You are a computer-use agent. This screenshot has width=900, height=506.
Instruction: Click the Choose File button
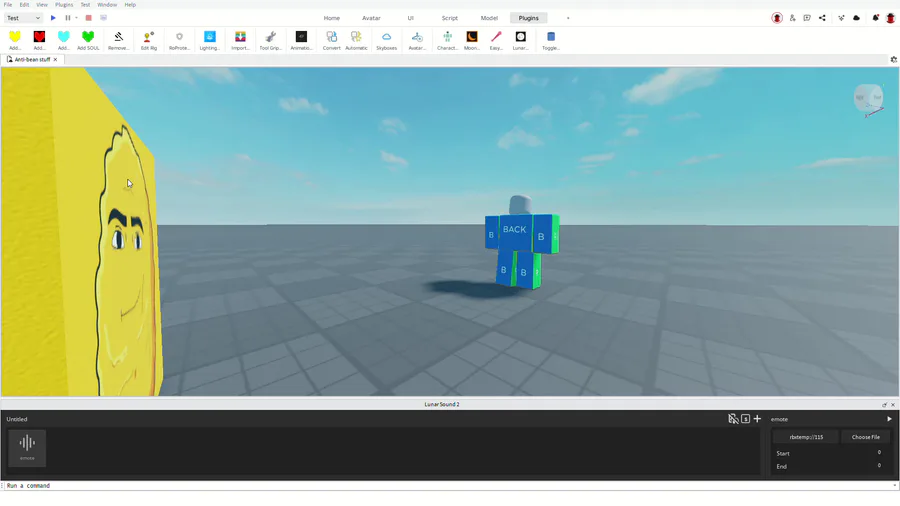[866, 437]
